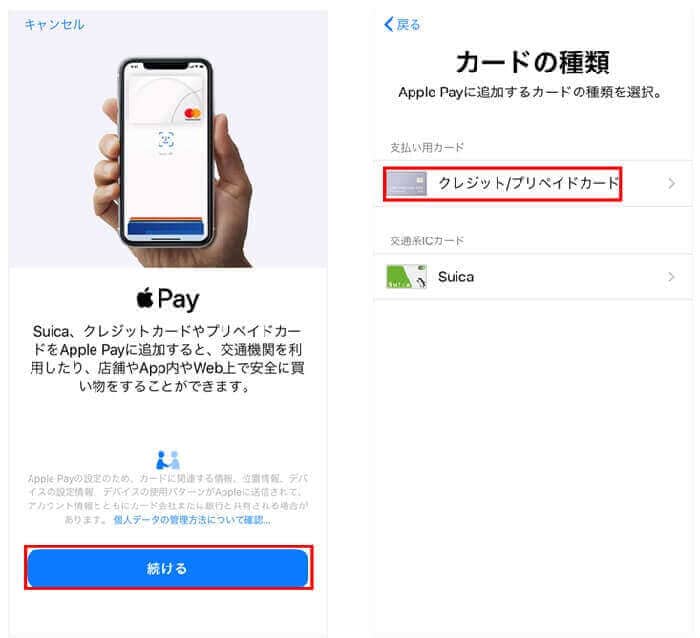The width and height of the screenshot is (700, 638).
Task: Tap the blue 続ける continue button
Action: [168, 567]
